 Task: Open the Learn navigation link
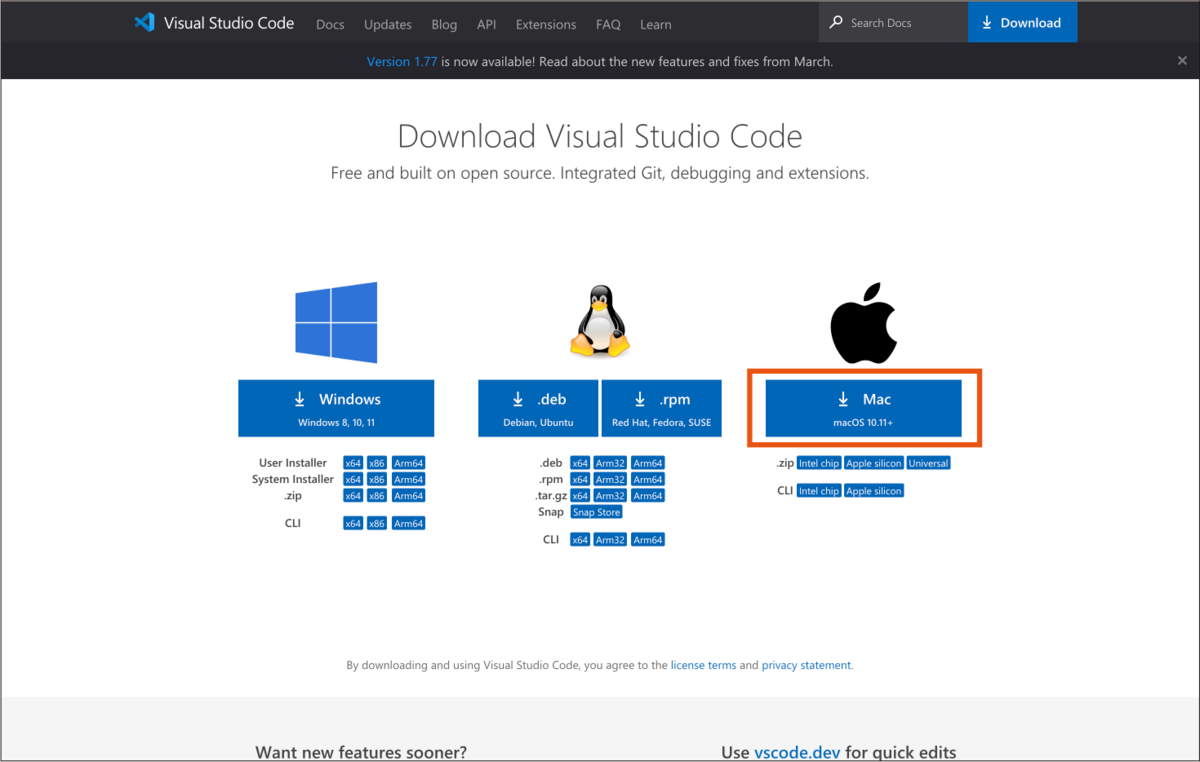click(656, 24)
